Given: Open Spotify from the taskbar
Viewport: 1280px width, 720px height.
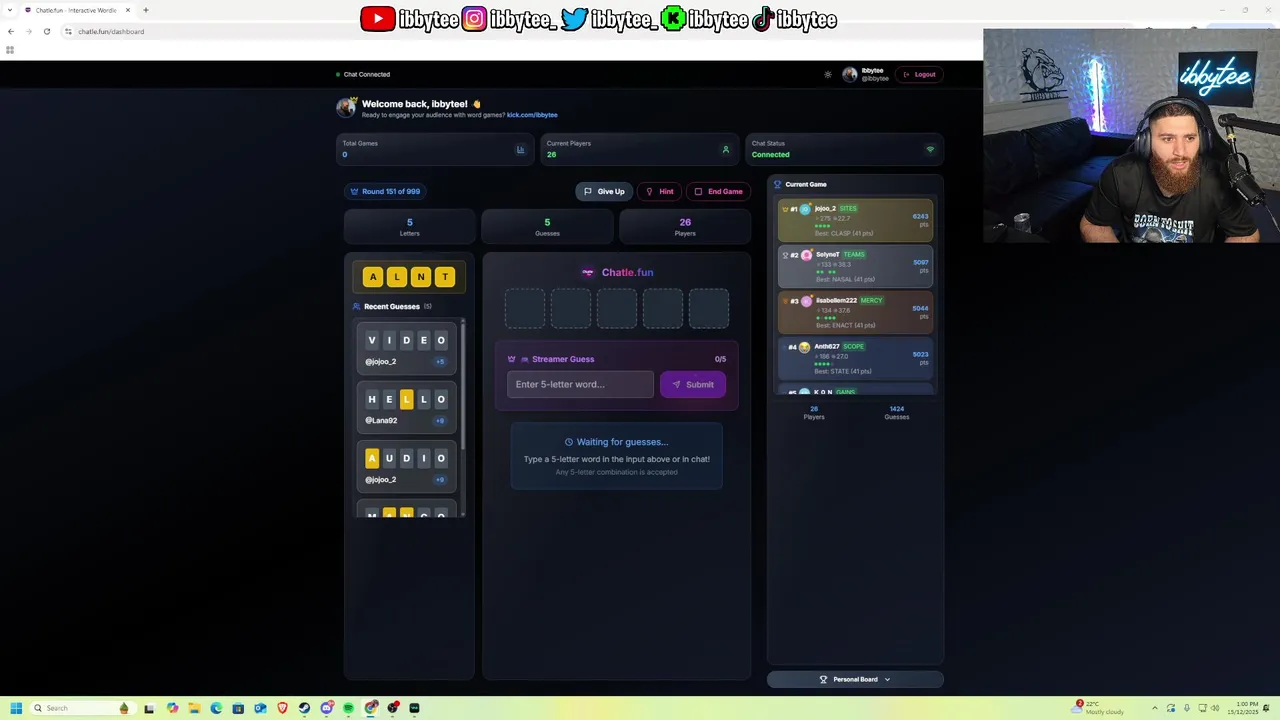Looking at the screenshot, I should [x=348, y=708].
